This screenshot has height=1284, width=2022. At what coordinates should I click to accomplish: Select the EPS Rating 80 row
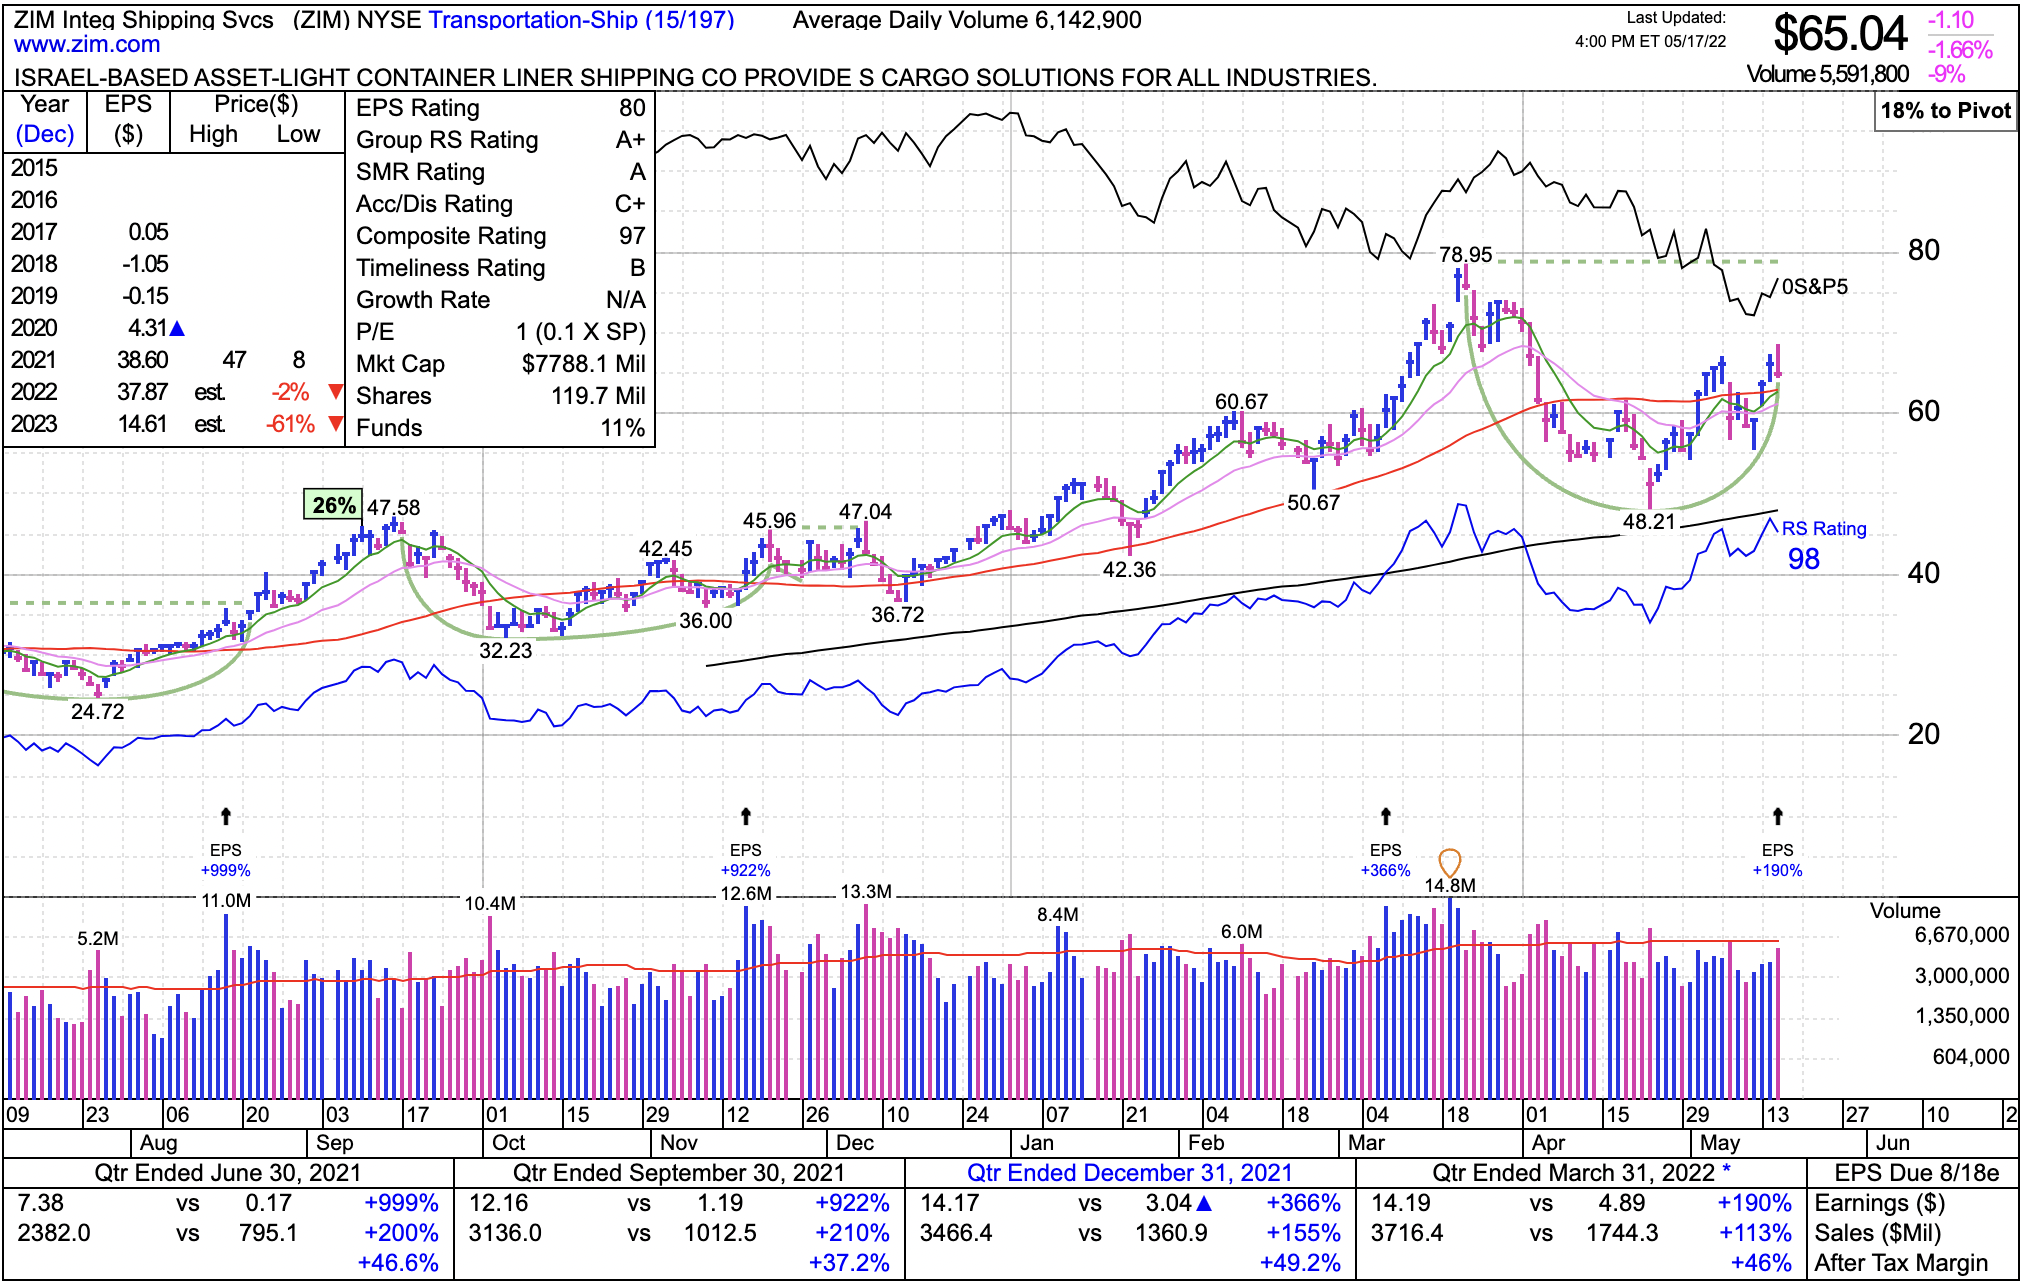pyautogui.click(x=501, y=108)
